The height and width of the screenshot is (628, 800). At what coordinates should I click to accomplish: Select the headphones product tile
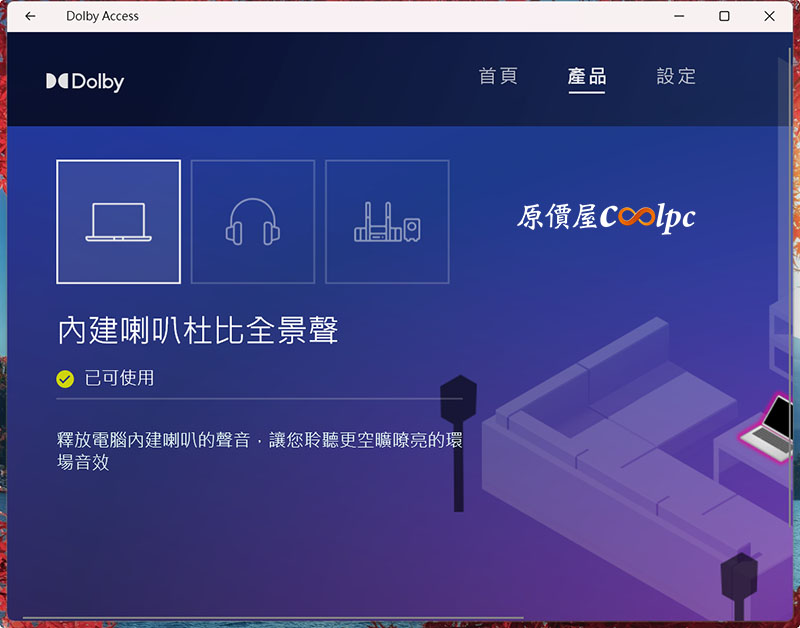pos(253,222)
